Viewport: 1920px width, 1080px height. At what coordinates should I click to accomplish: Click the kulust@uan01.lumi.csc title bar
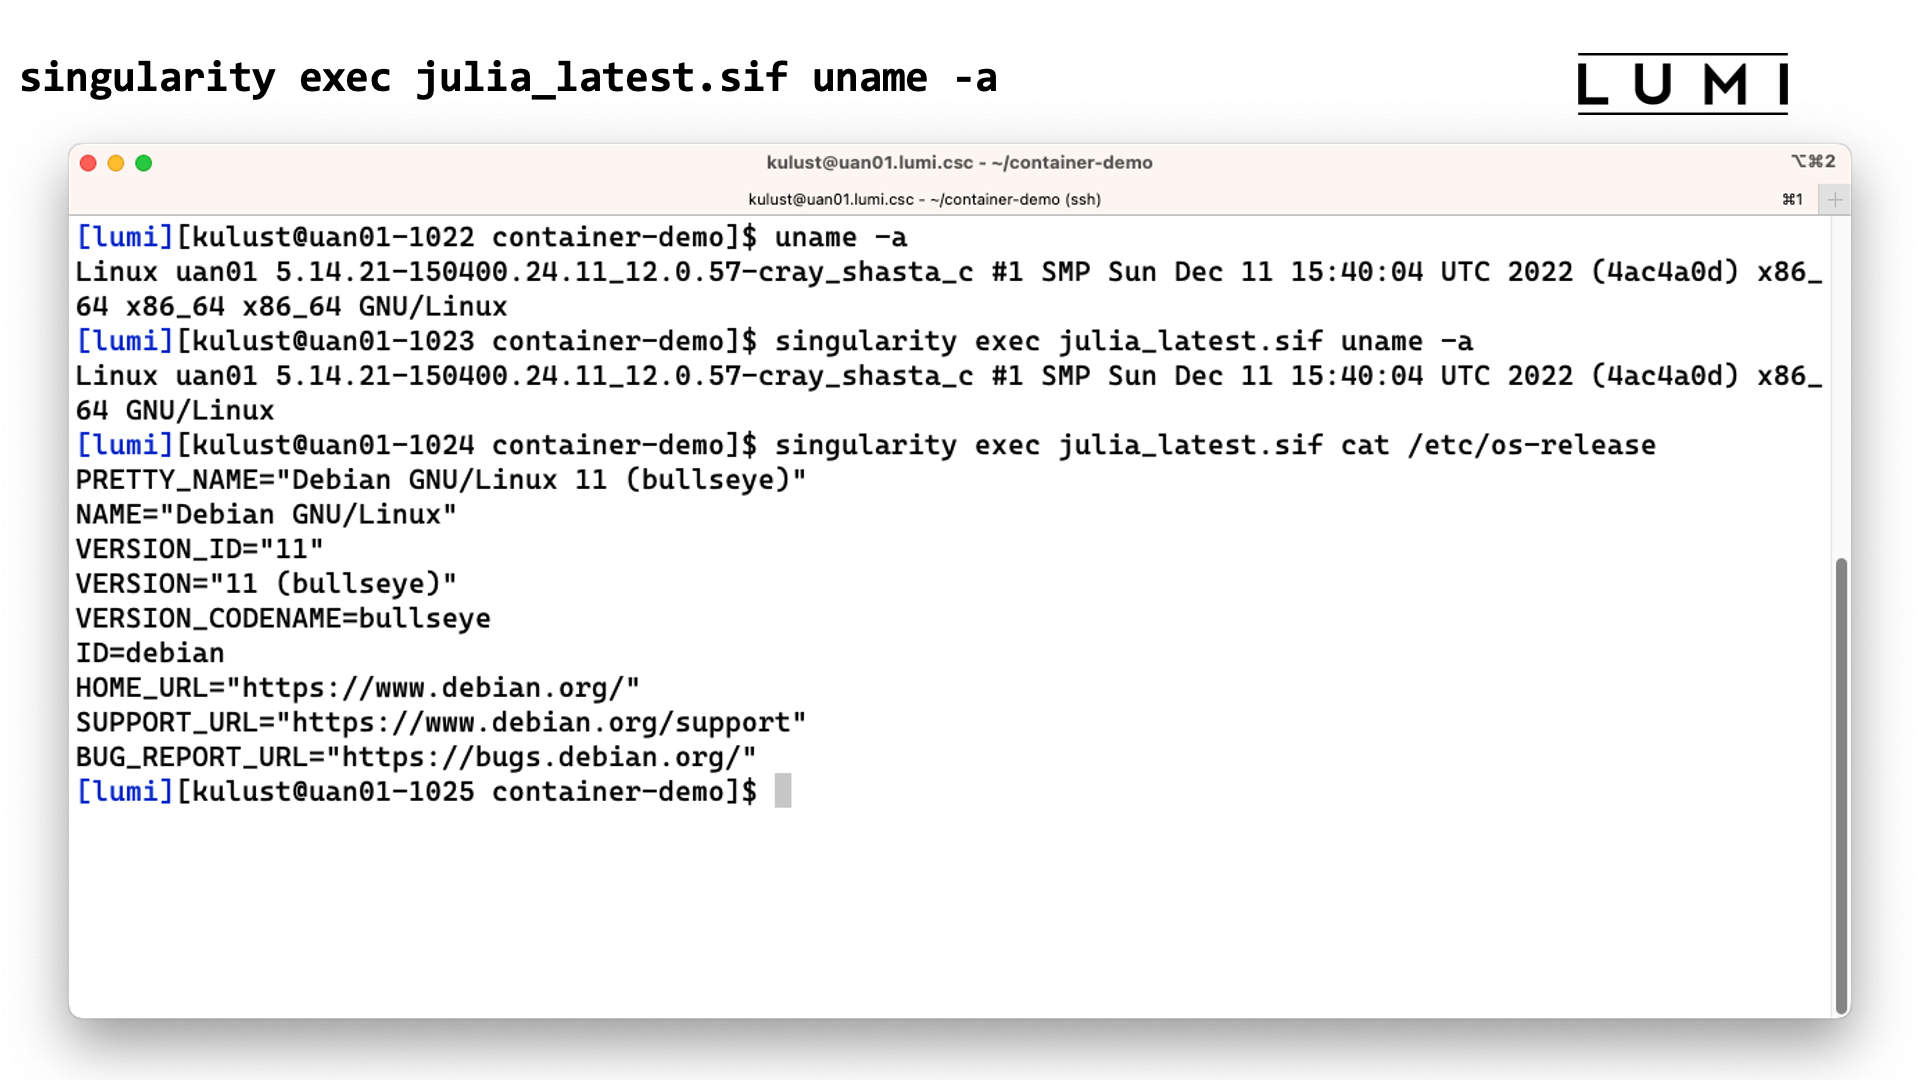pos(959,161)
